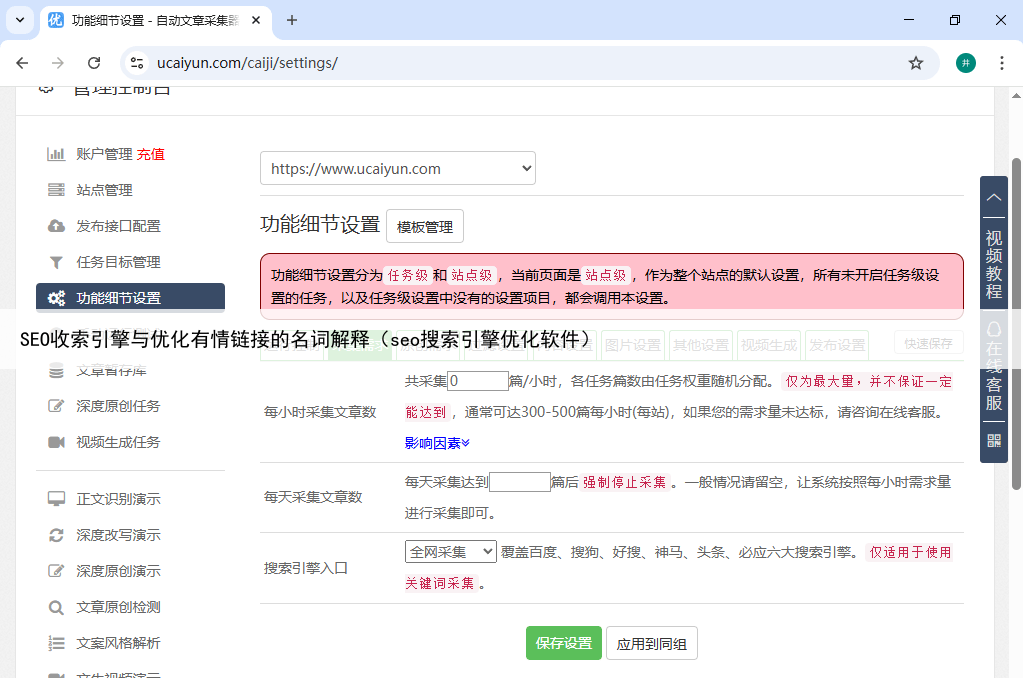Expand the 影响因素 details link
Viewport: 1023px width, 678px height.
click(x=437, y=443)
